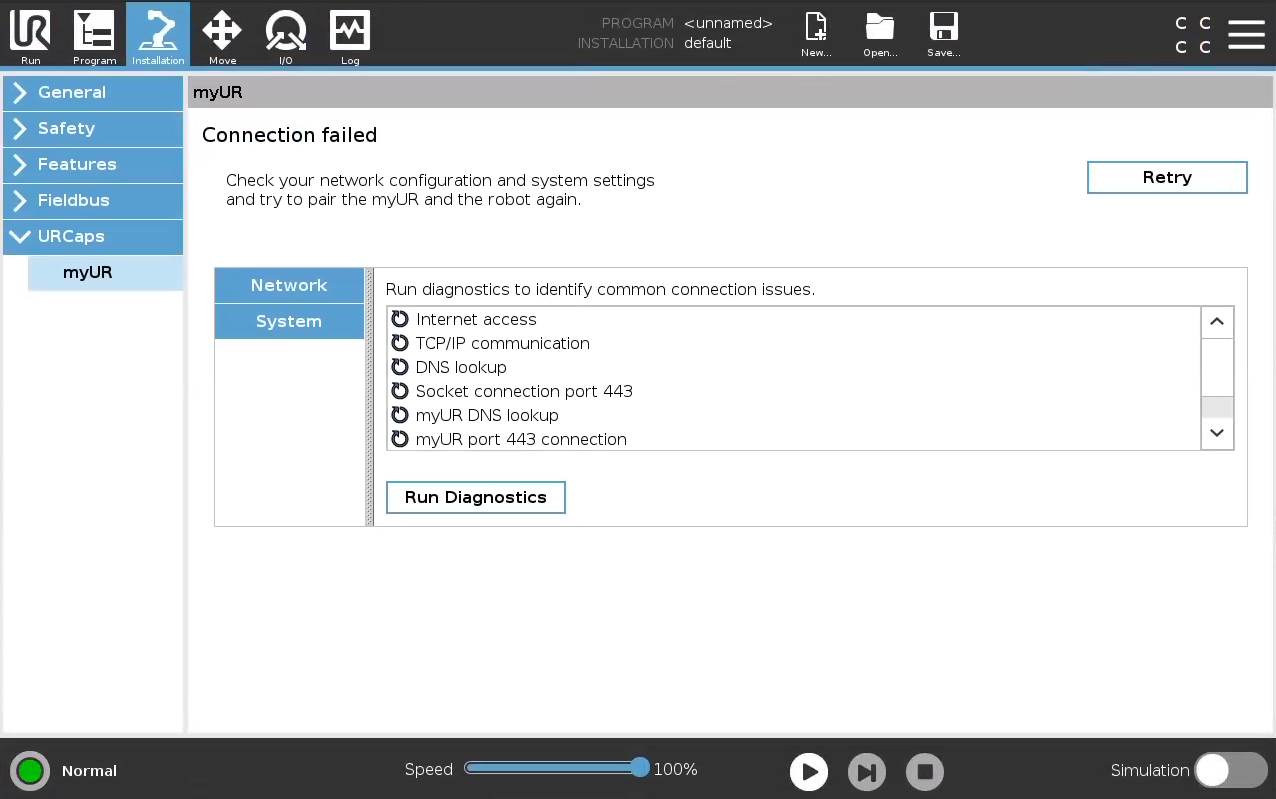Toggle the Simulation switch

[1230, 770]
